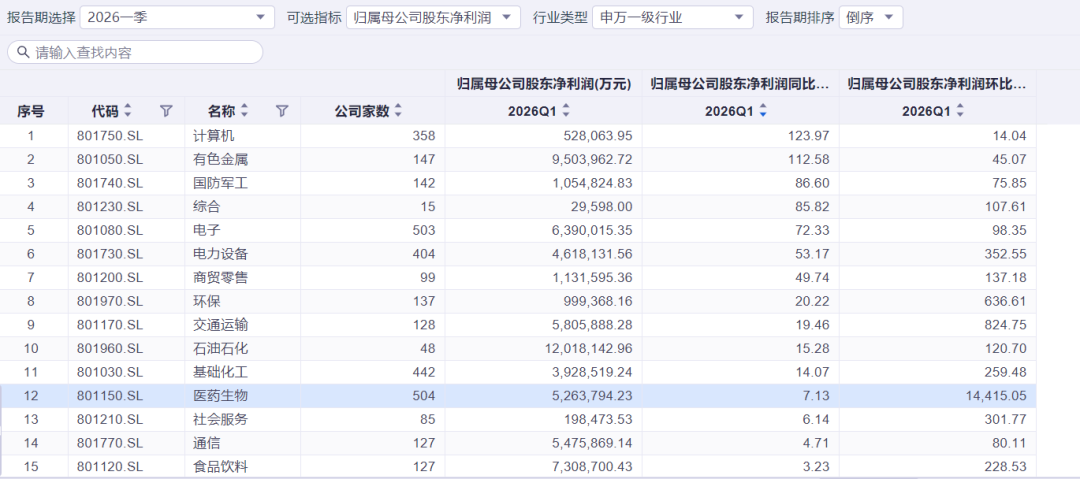Select the 社会服务 row name cell
This screenshot has height=479, width=1080.
[x=242, y=420]
